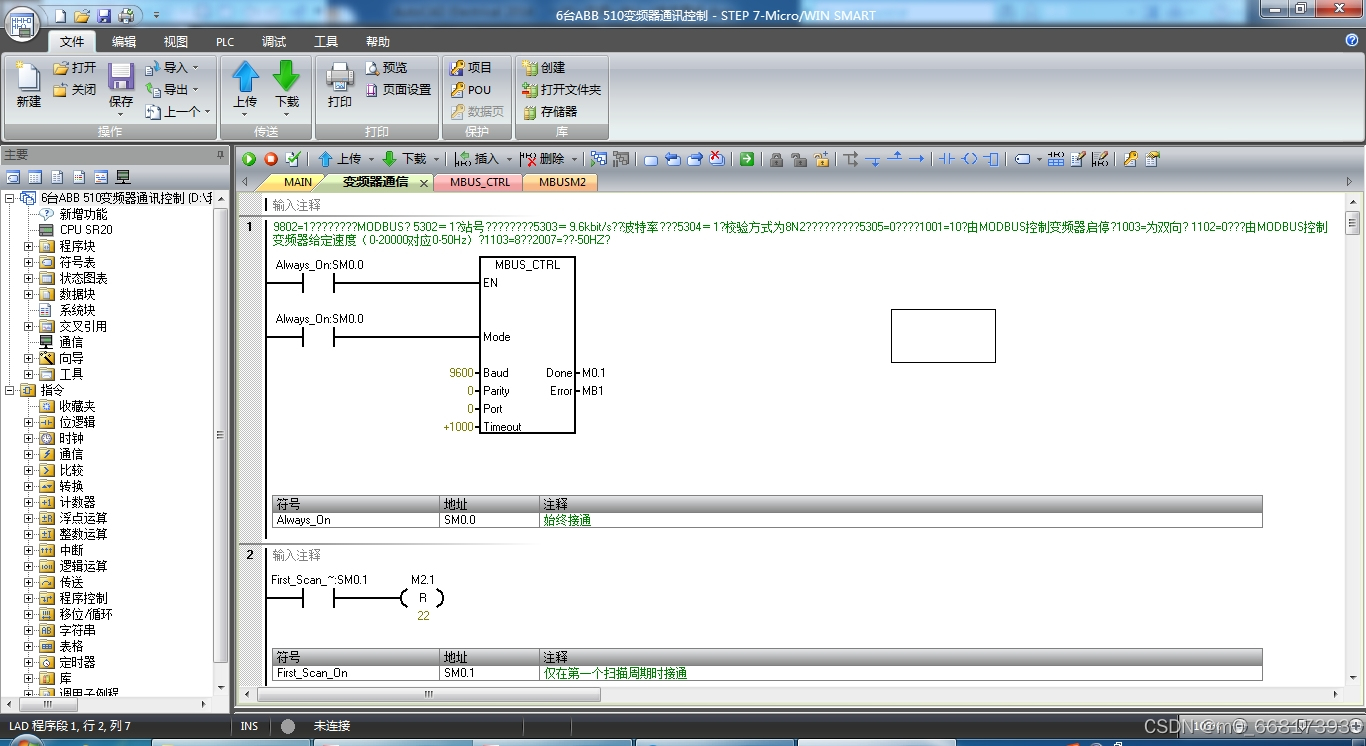The height and width of the screenshot is (746, 1366).
Task: Click the ribbon 打印 printer icon
Action: pyautogui.click(x=340, y=77)
